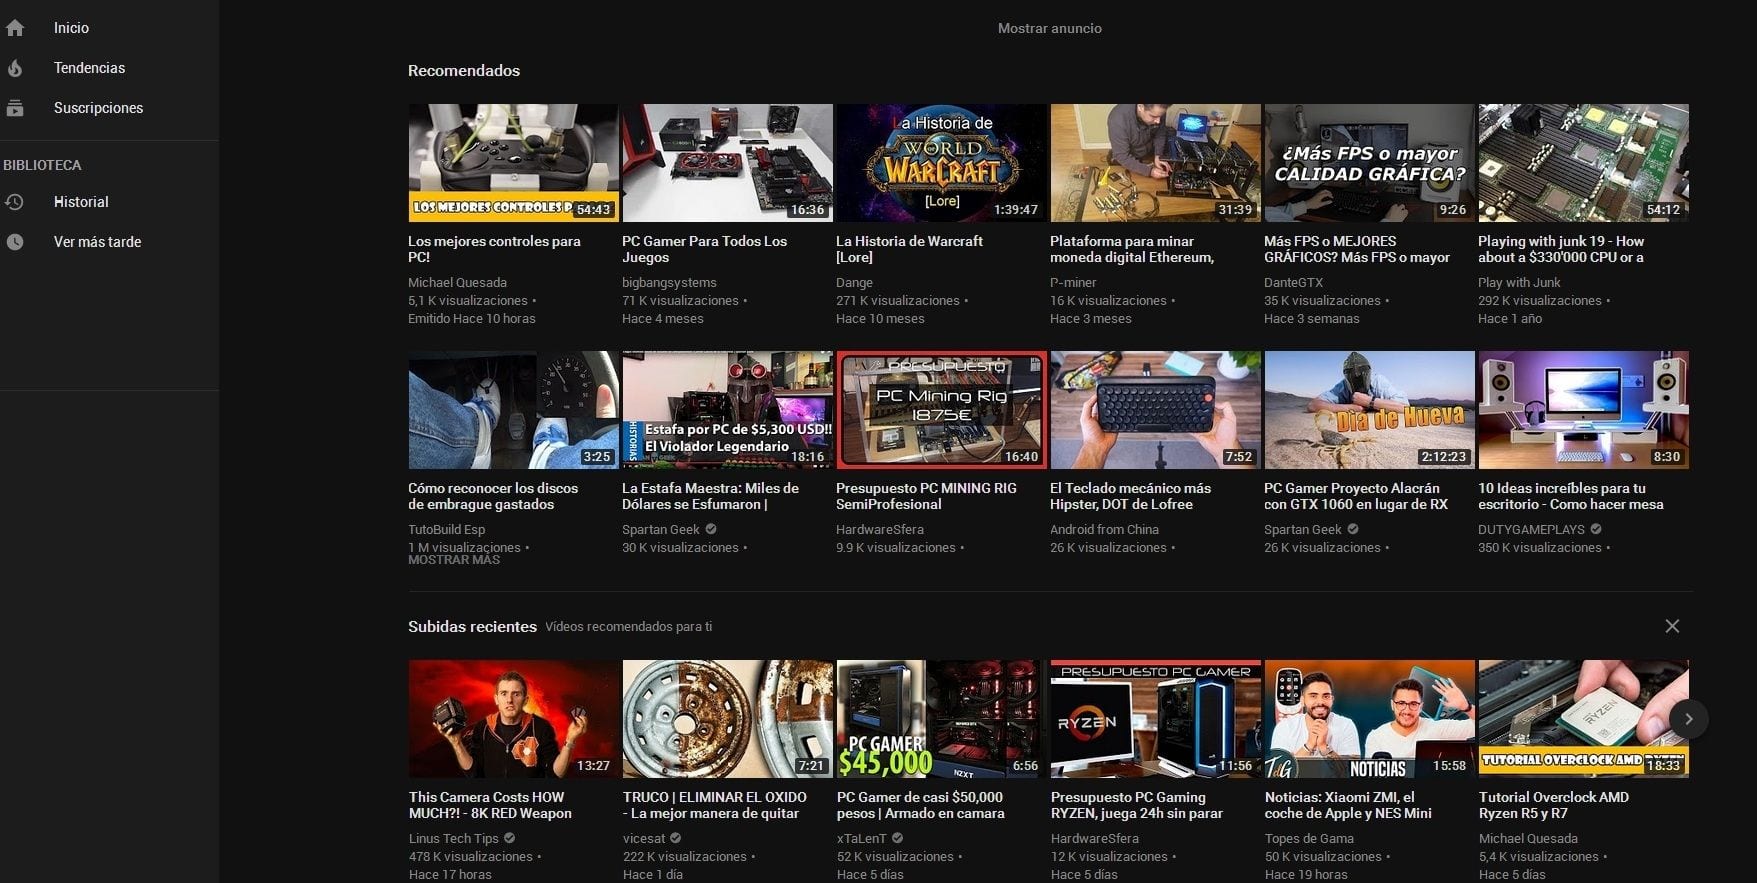
Task: Click the Ver más tarde clock icon
Action: 15,242
